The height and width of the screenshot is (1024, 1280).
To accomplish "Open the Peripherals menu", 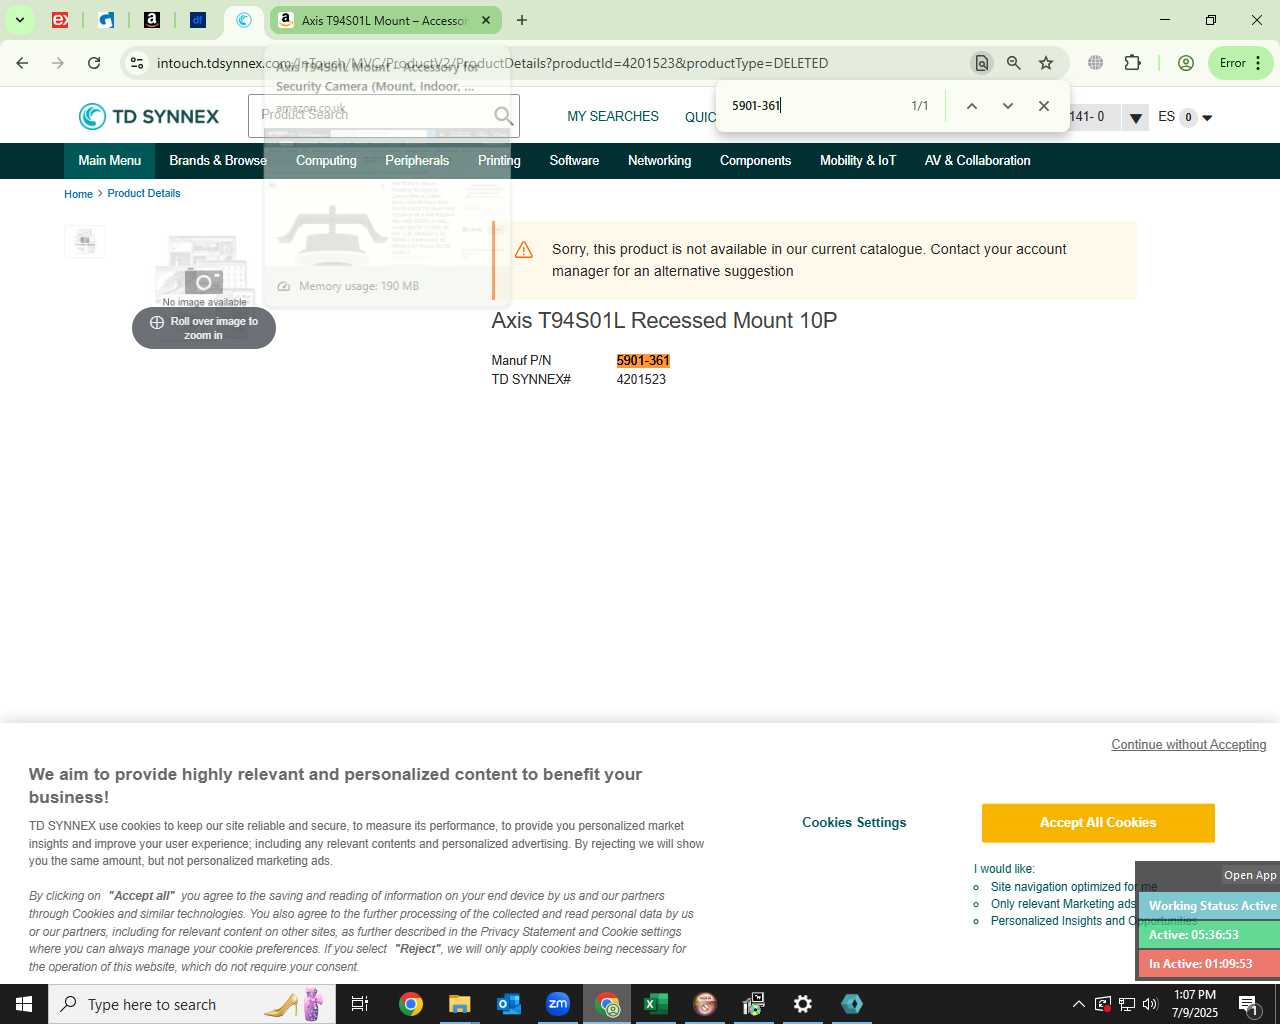I will pyautogui.click(x=417, y=160).
